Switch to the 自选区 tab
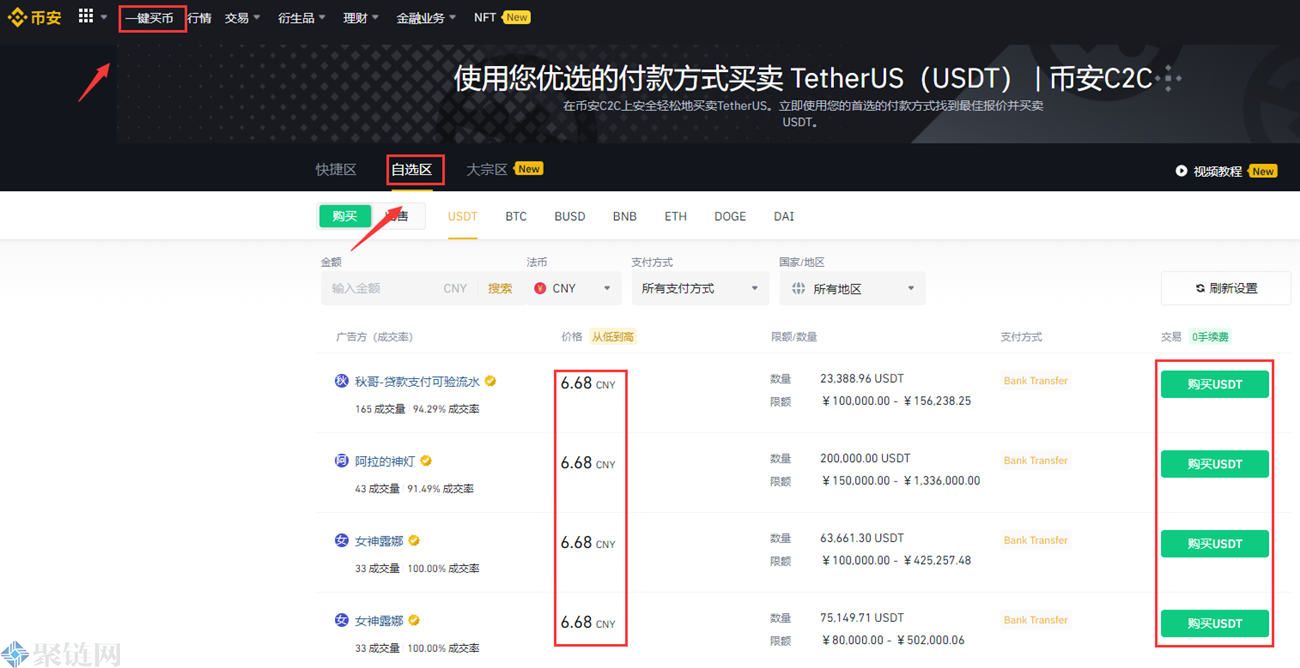Viewport: 1300px width, 668px height. (415, 169)
